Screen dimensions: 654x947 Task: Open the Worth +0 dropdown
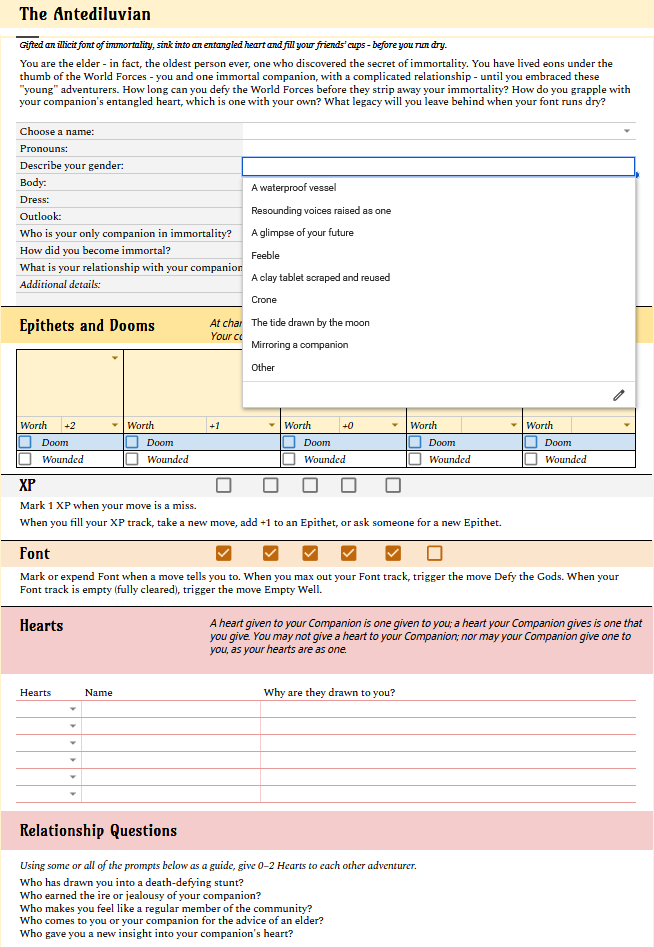(395, 425)
